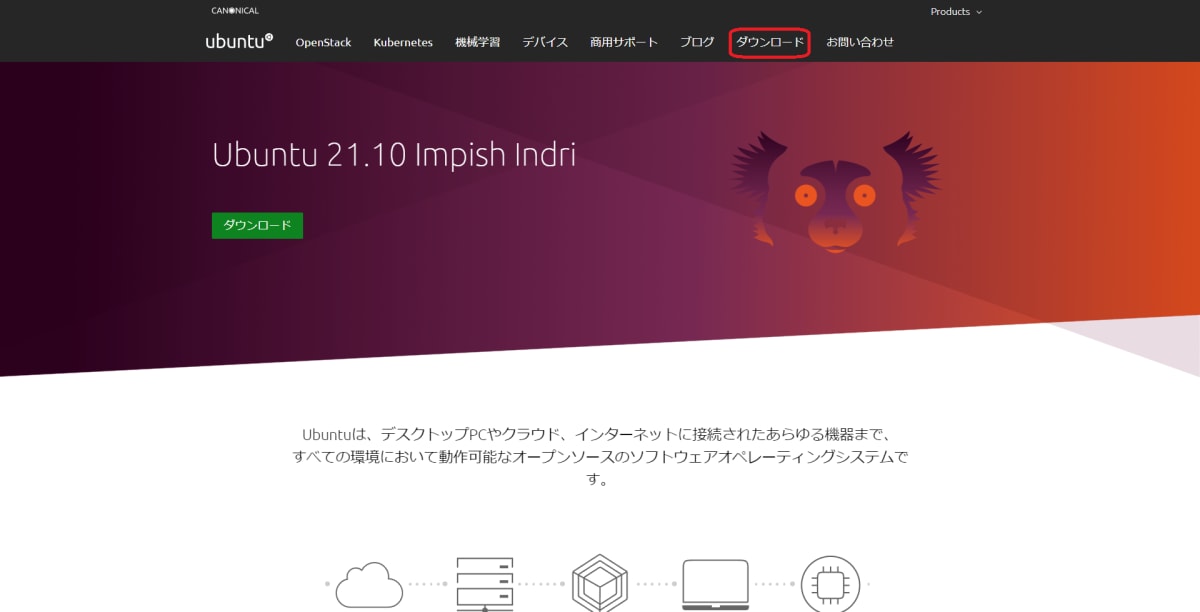The image size is (1200, 612).
Task: Open ダウンロード in the top navigation
Action: point(770,42)
